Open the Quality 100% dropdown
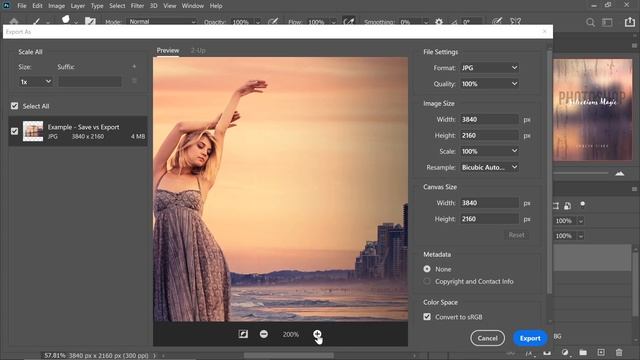This screenshot has width=640, height=360. (x=489, y=84)
